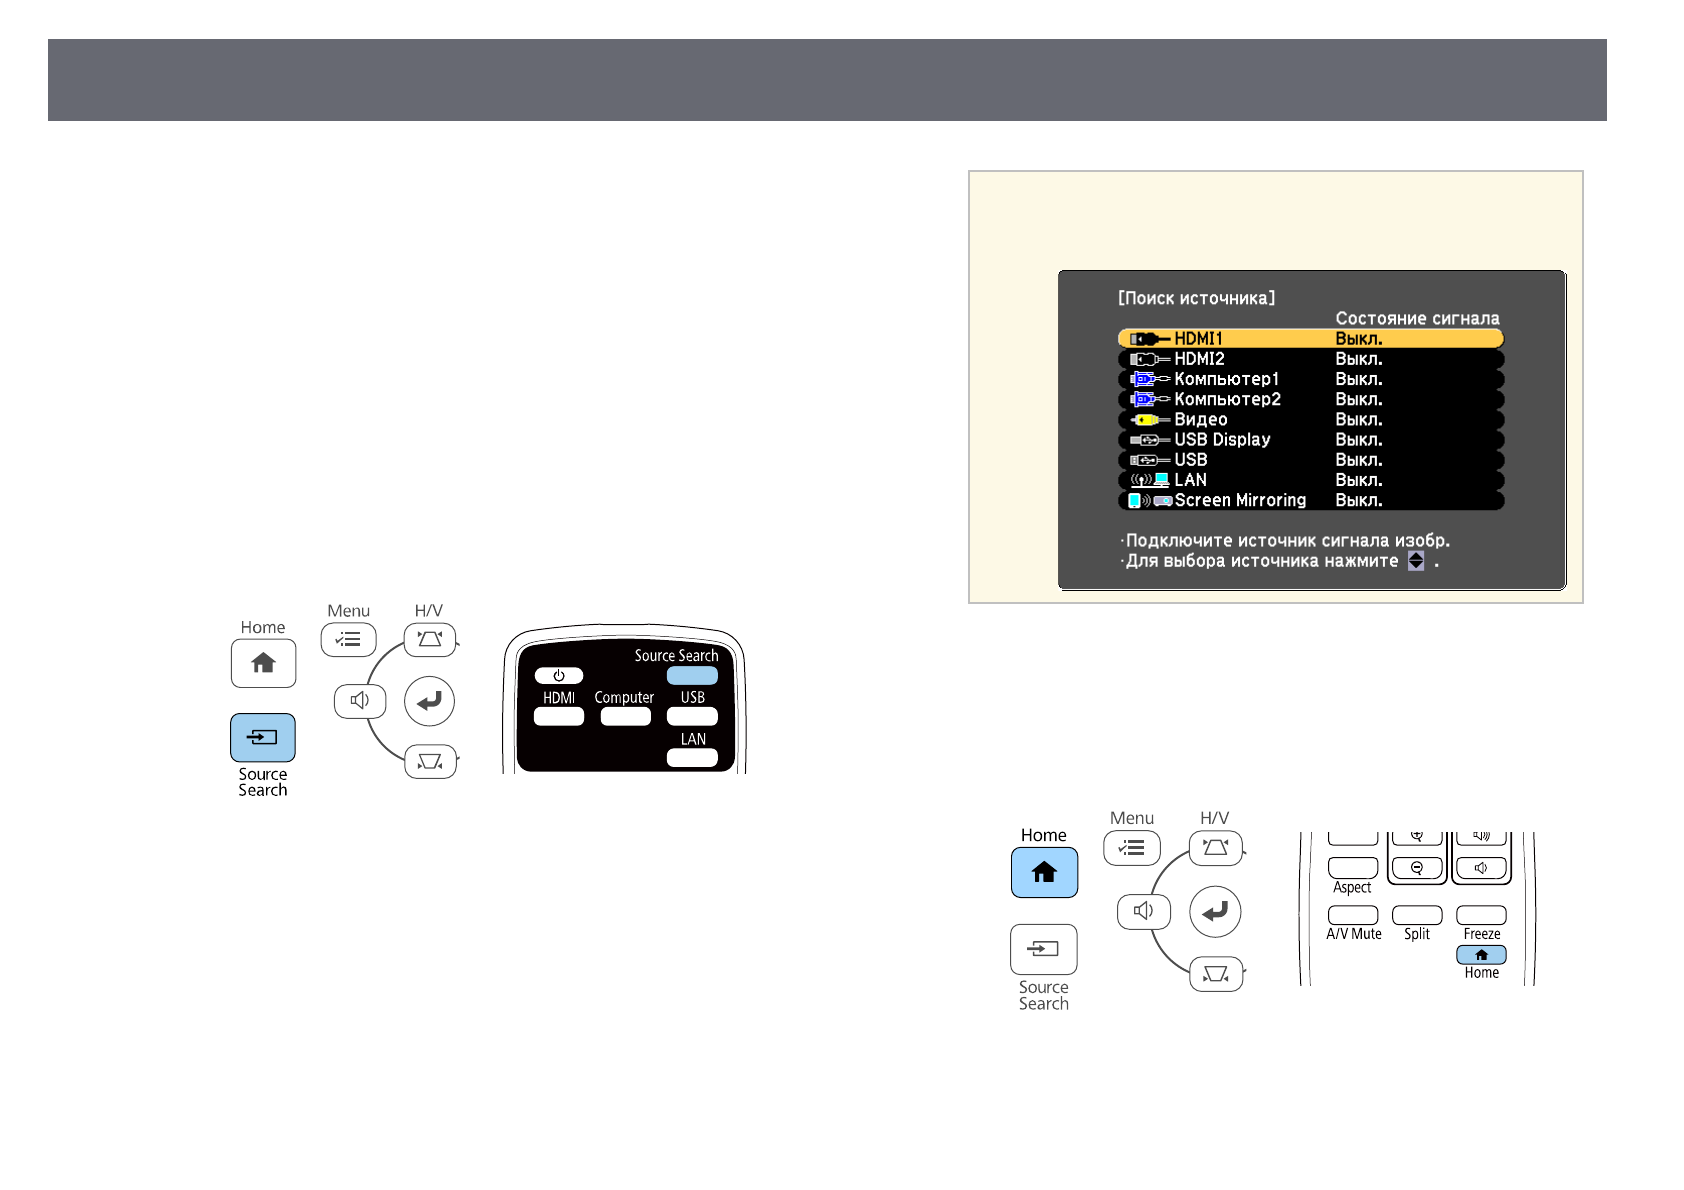Click the power button on the remote
1684x1190 pixels.
point(558,676)
